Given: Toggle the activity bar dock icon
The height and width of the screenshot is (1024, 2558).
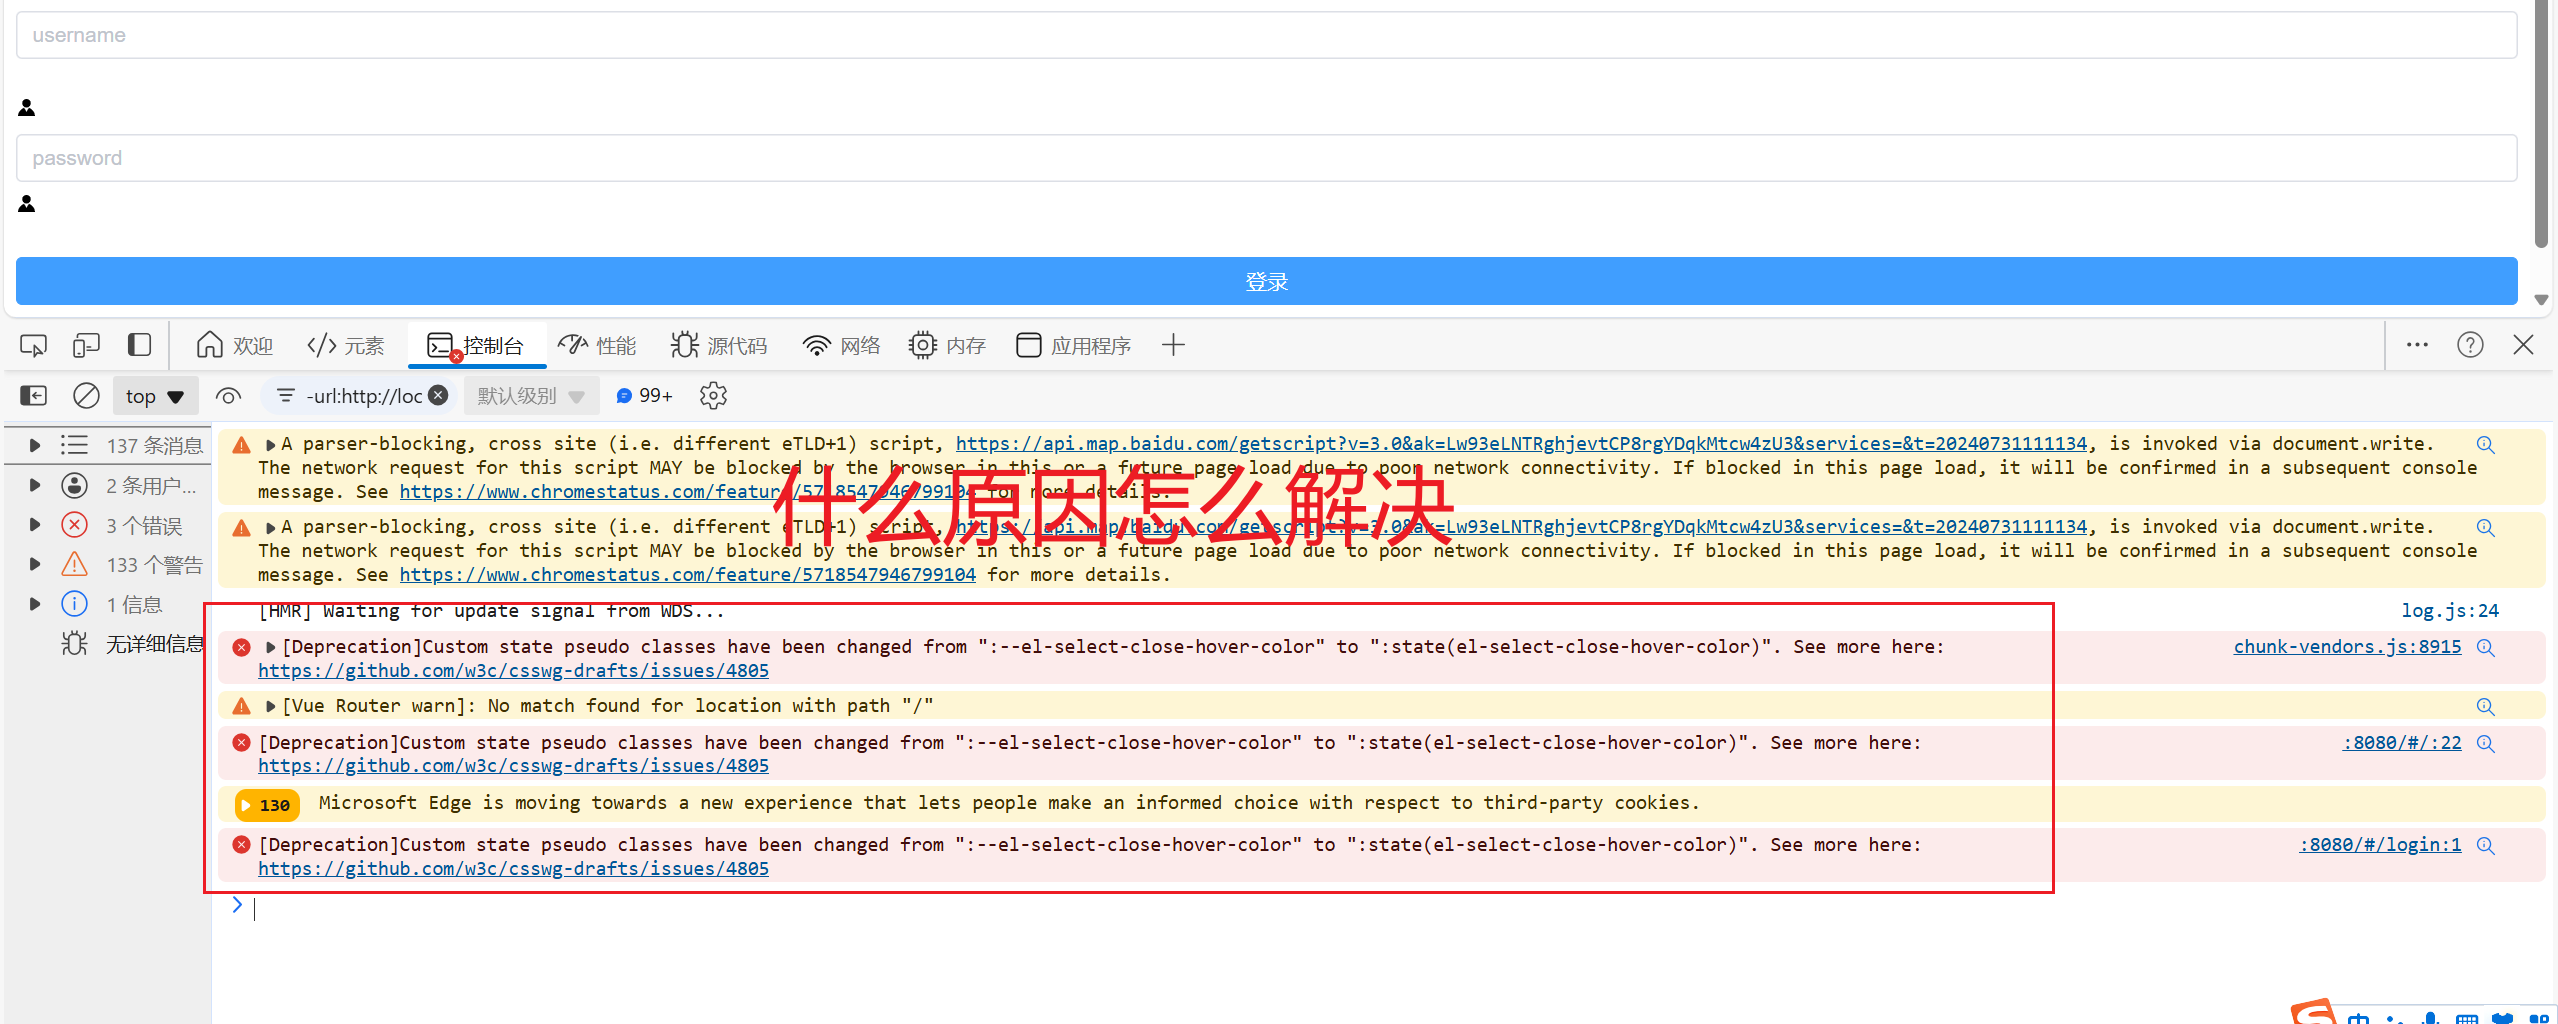Looking at the screenshot, I should pos(139,346).
